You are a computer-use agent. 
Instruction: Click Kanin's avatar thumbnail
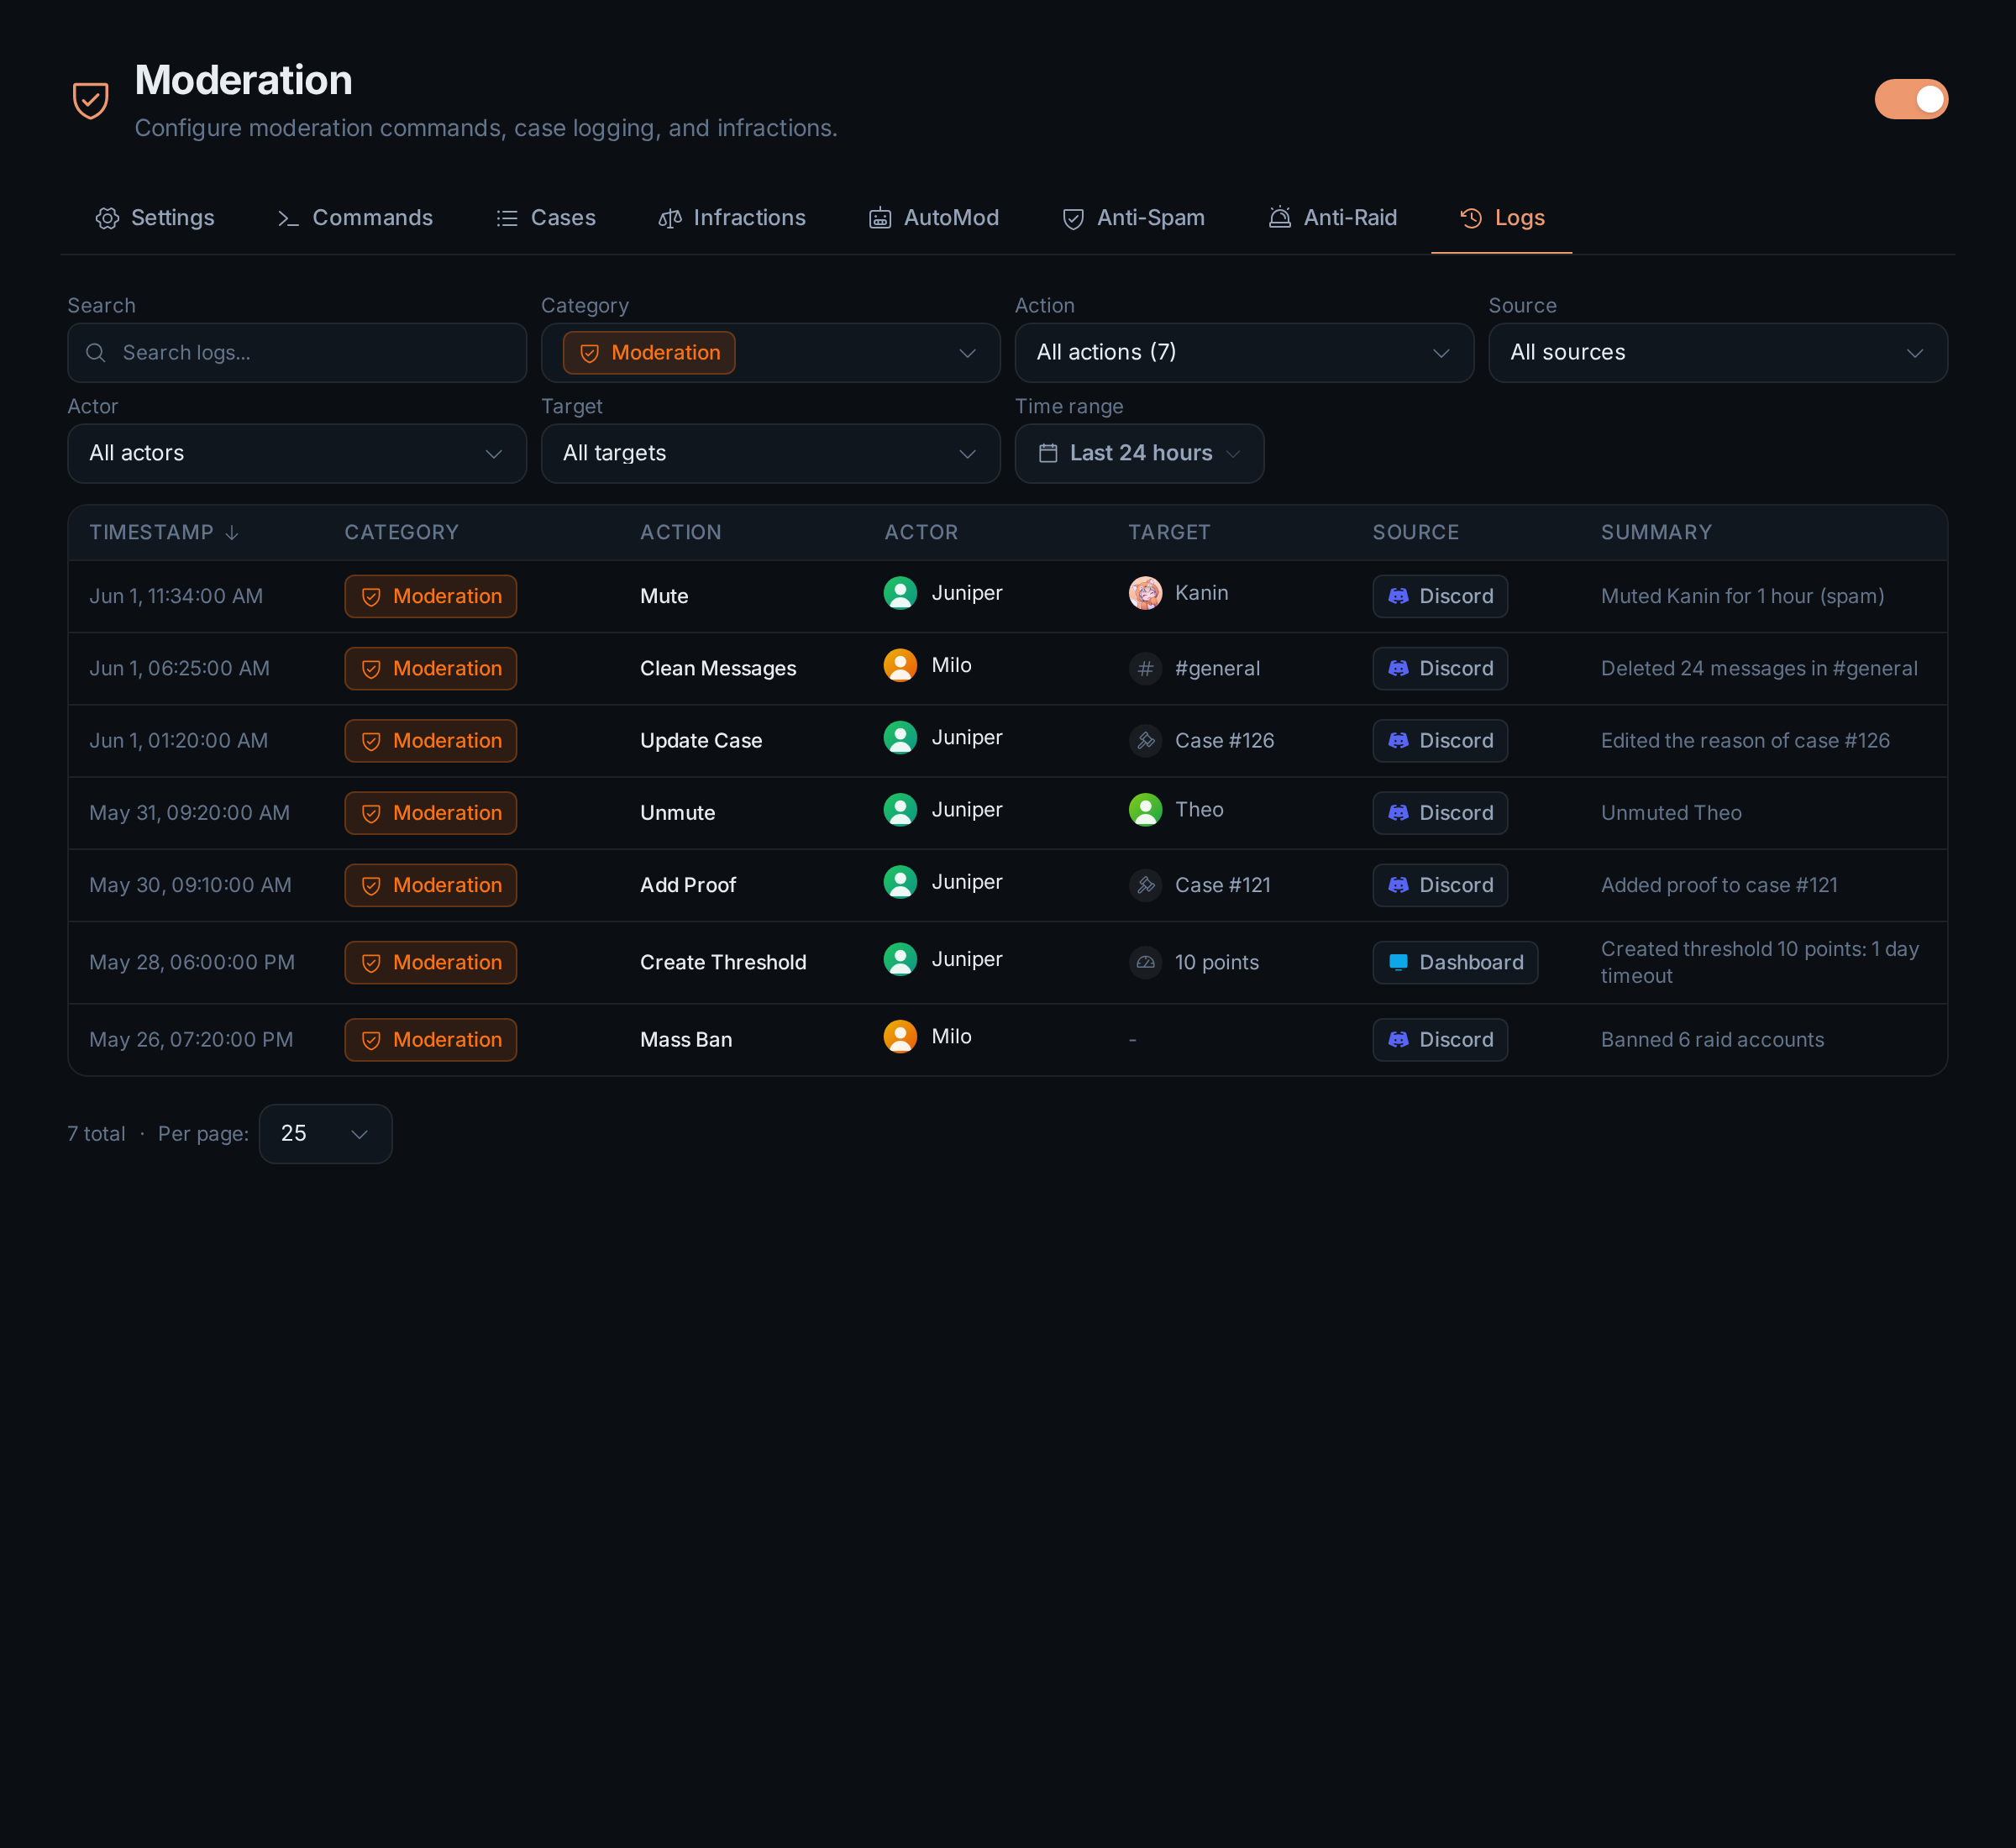pyautogui.click(x=1145, y=593)
